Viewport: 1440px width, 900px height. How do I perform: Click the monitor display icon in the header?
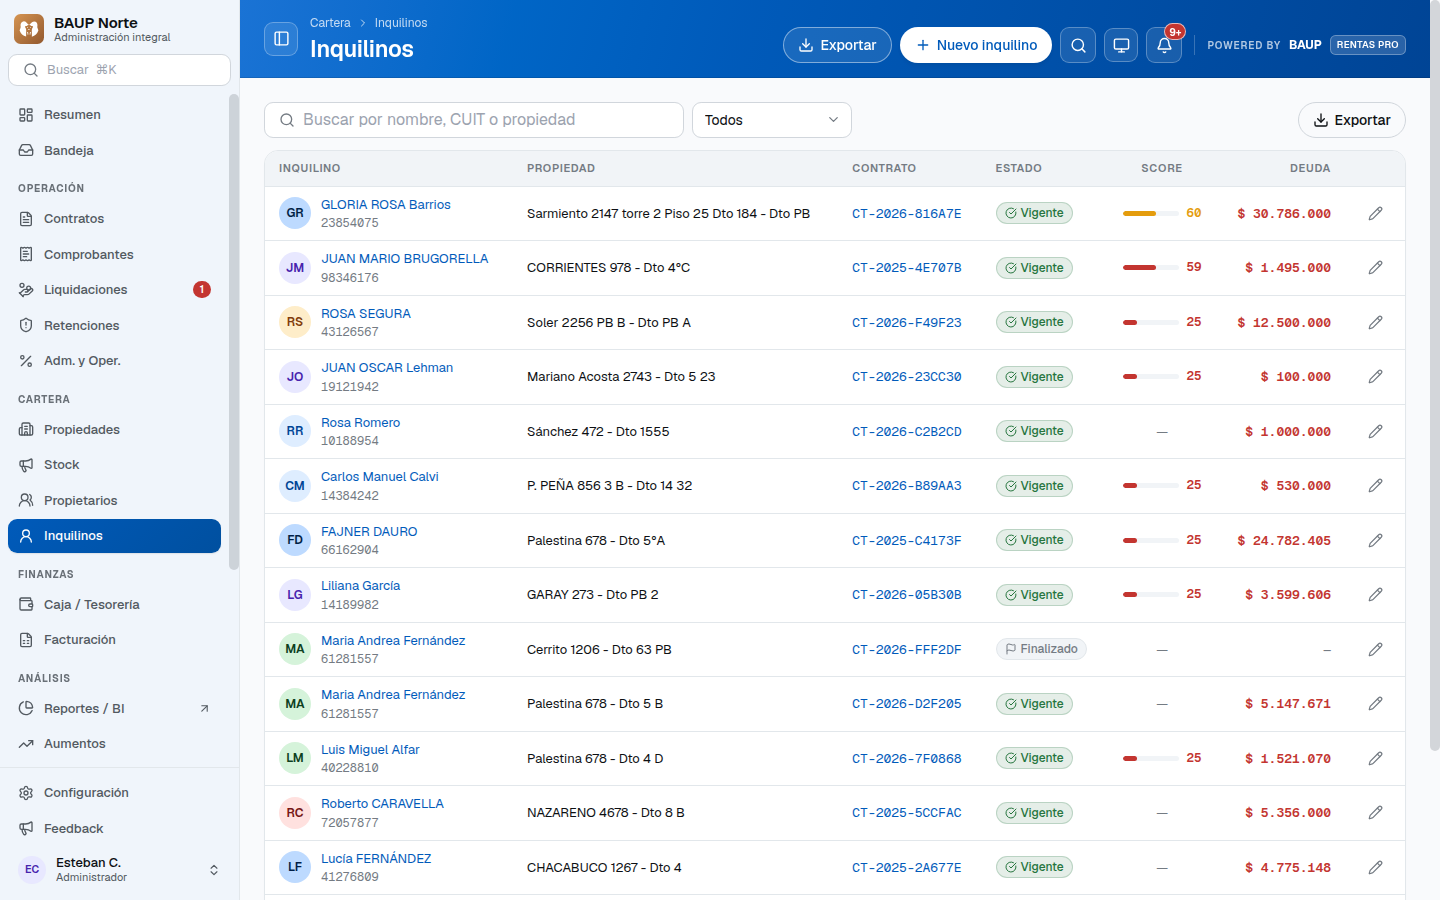[x=1121, y=45]
